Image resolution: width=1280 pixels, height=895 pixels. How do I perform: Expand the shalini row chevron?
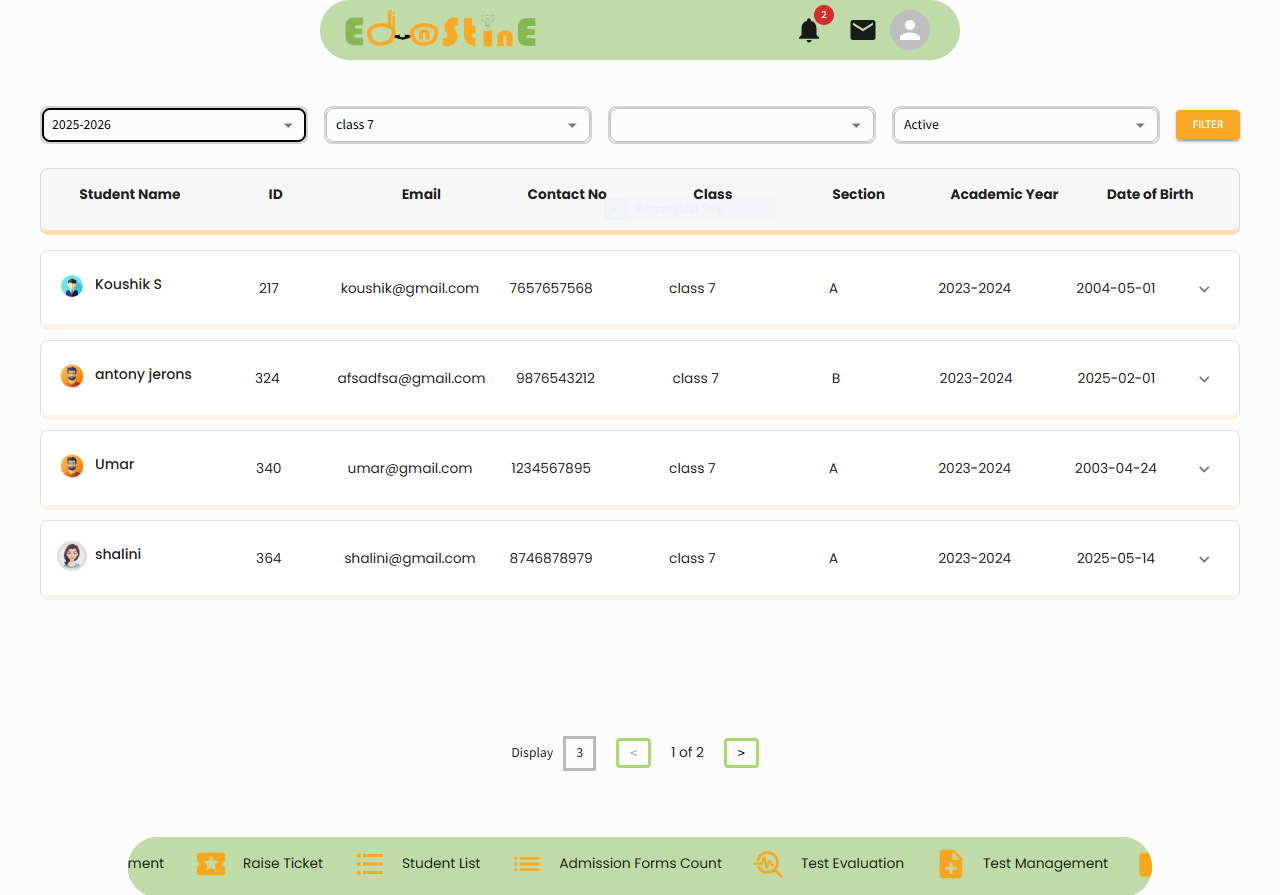tap(1204, 559)
